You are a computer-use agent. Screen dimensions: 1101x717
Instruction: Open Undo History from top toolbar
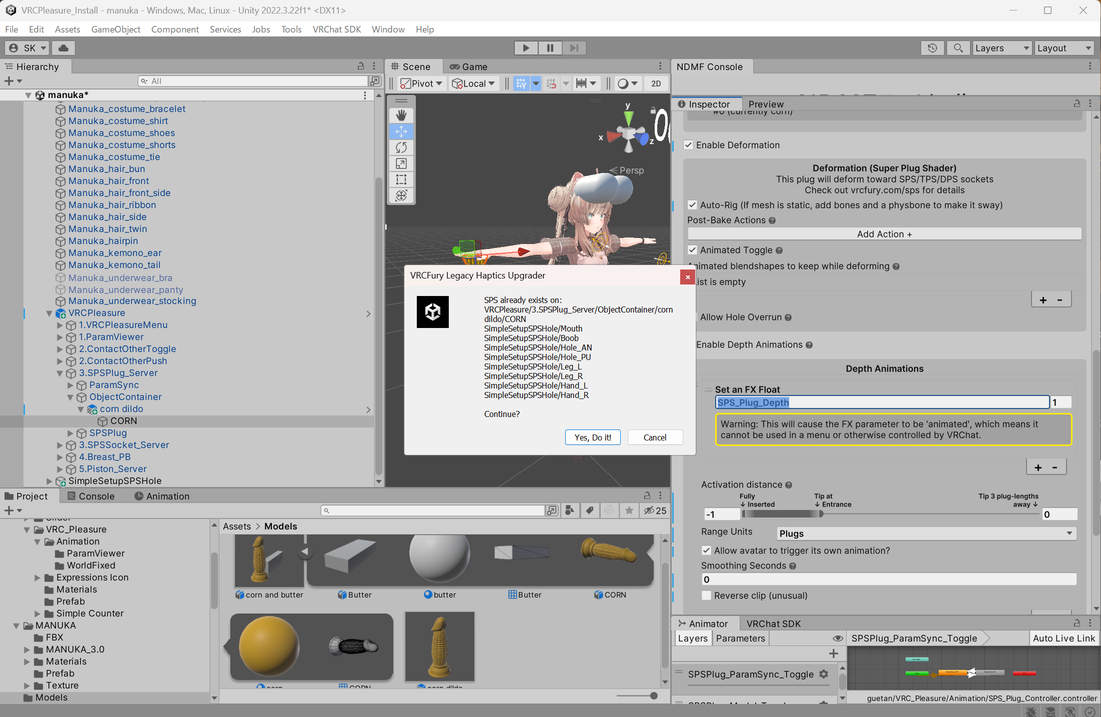932,48
